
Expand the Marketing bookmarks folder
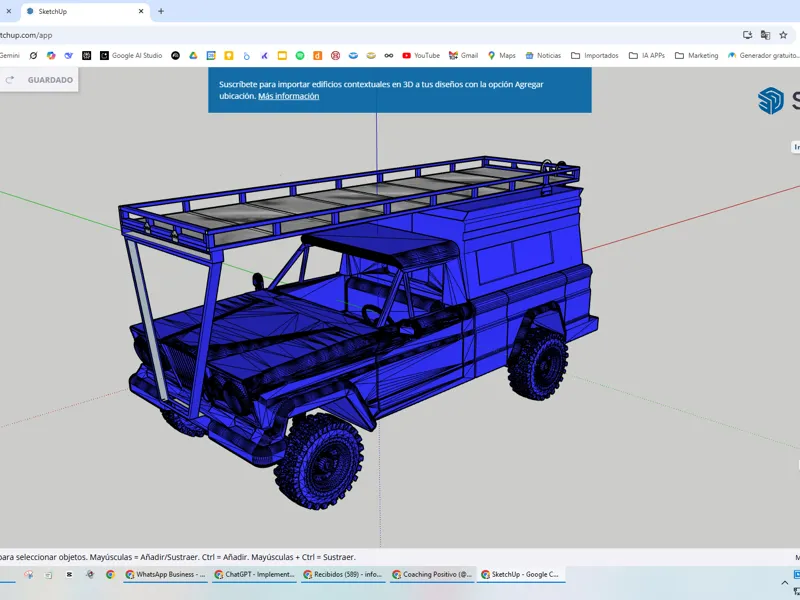click(696, 56)
